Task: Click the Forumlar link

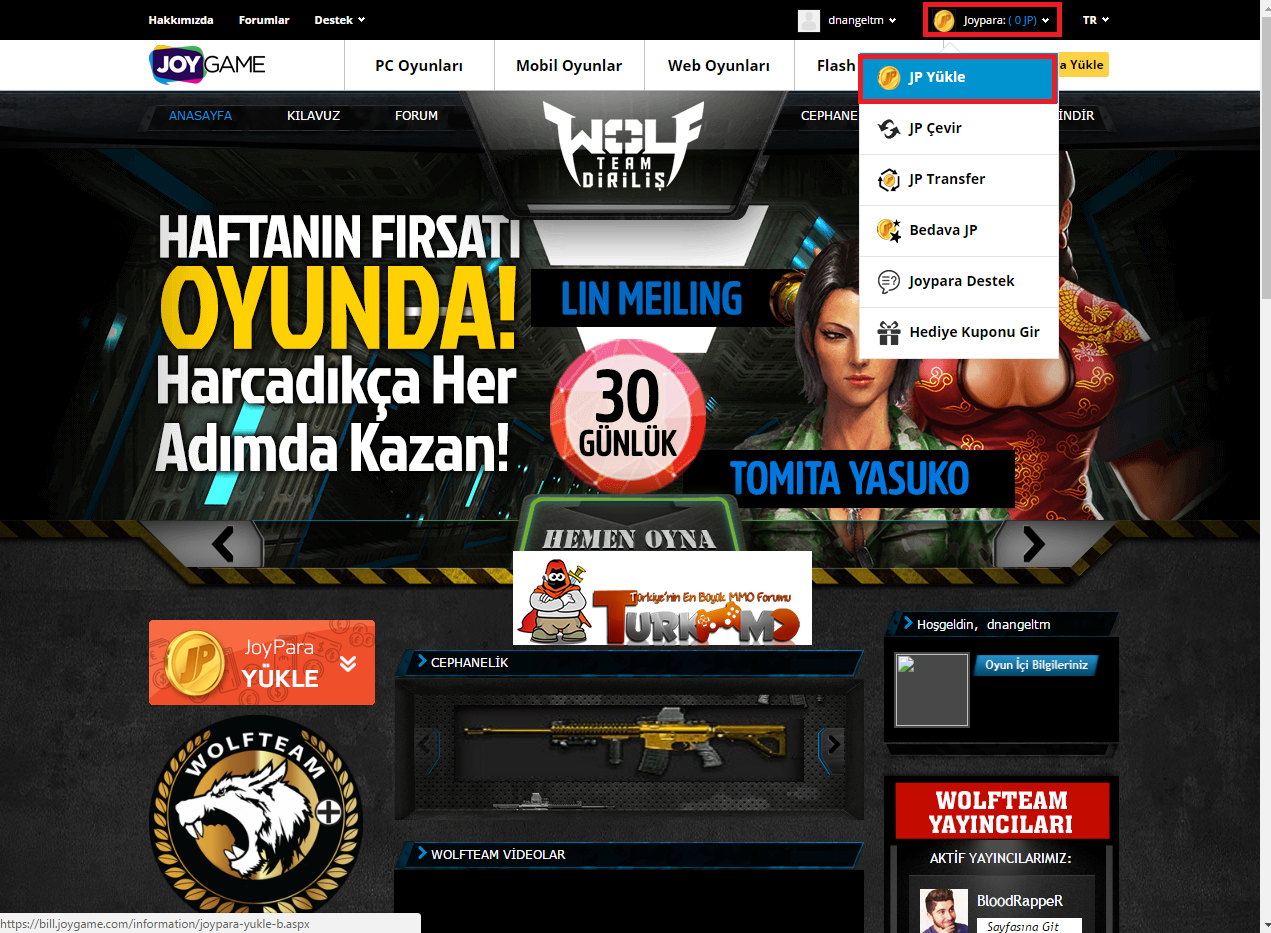Action: [264, 20]
